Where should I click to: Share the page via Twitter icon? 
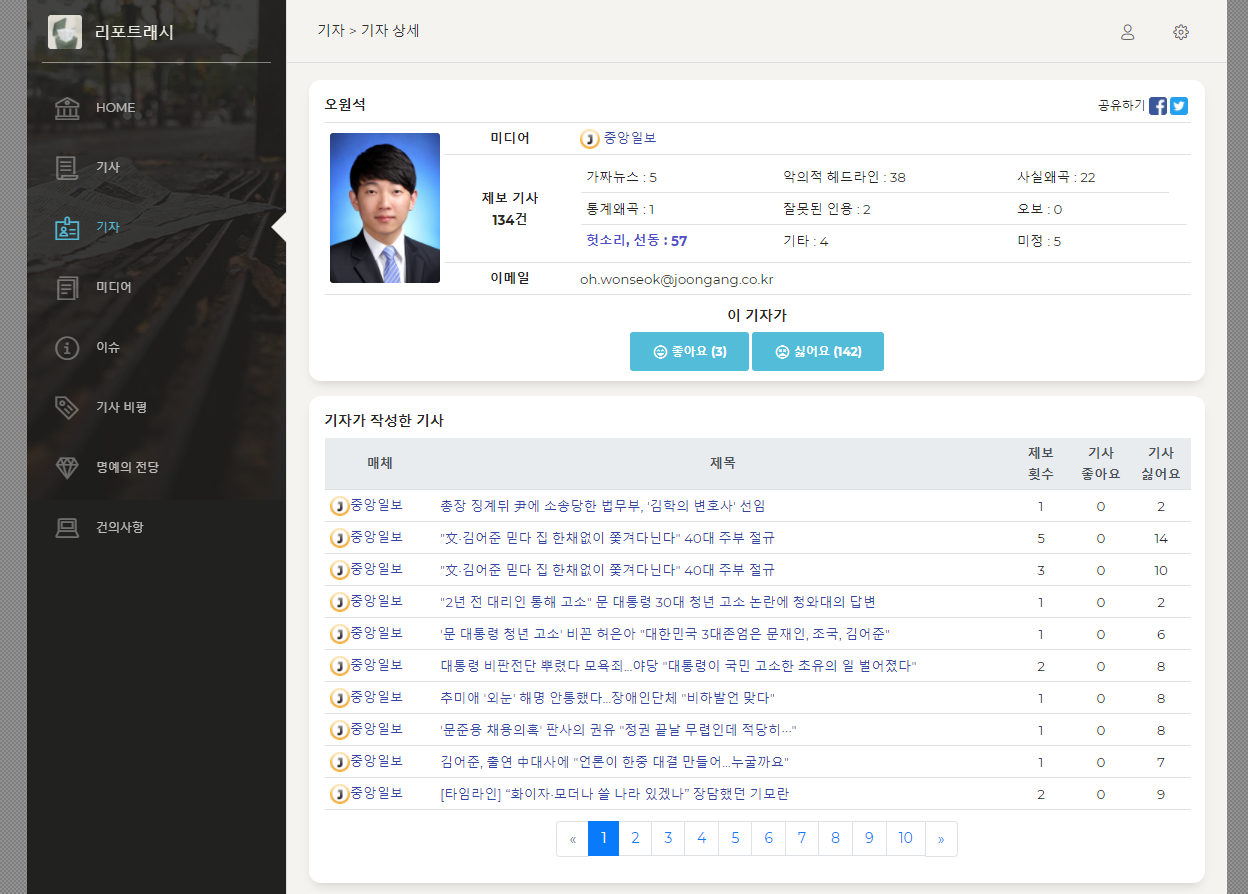tap(1179, 106)
